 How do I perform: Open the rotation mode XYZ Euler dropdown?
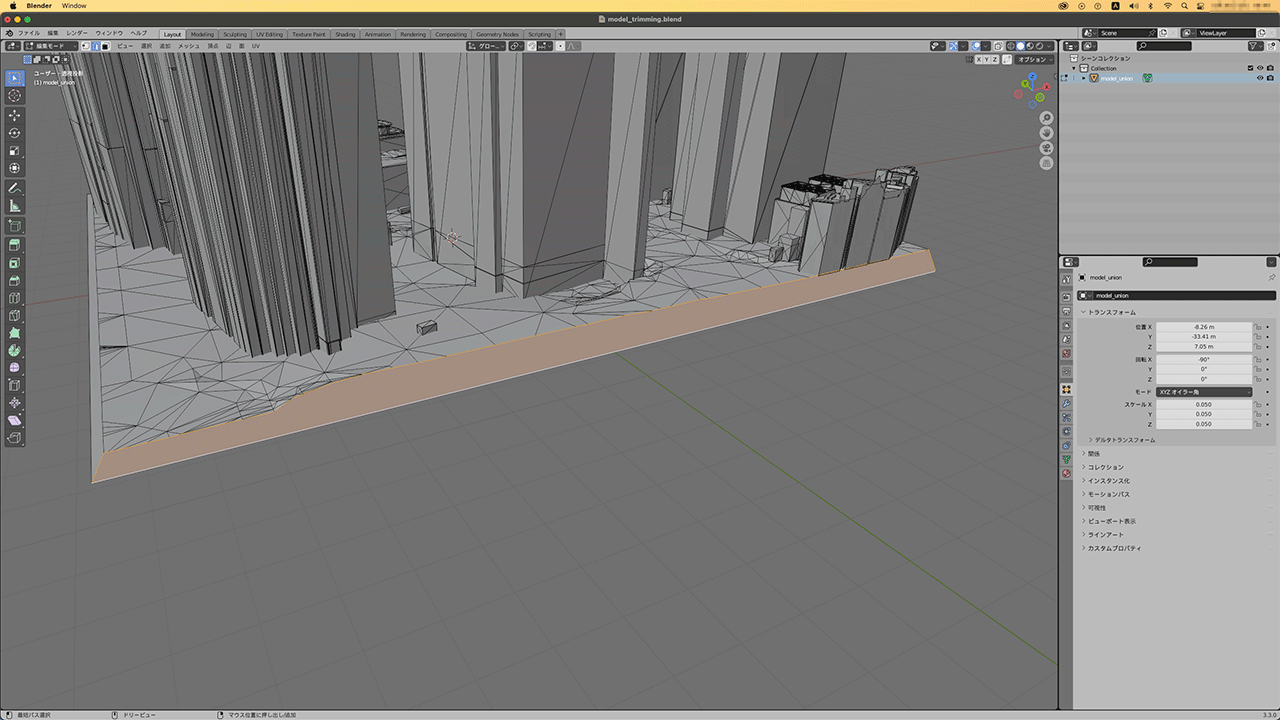1204,392
